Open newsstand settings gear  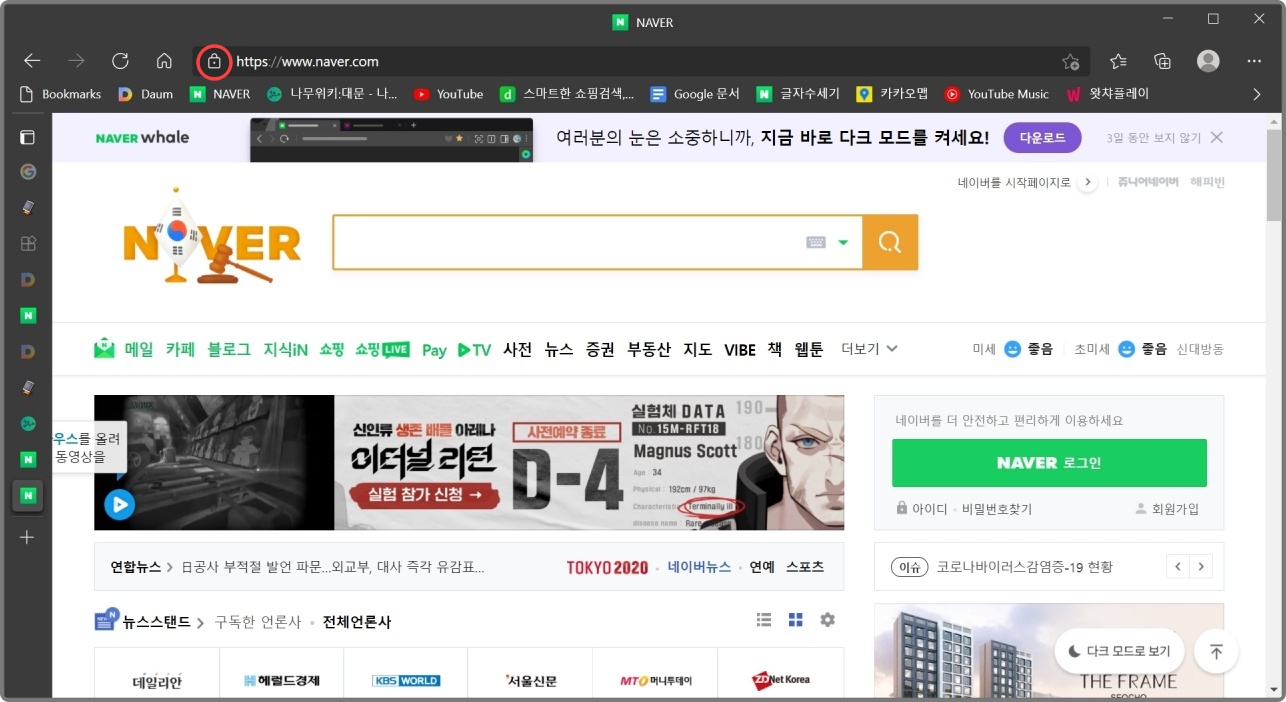(827, 620)
